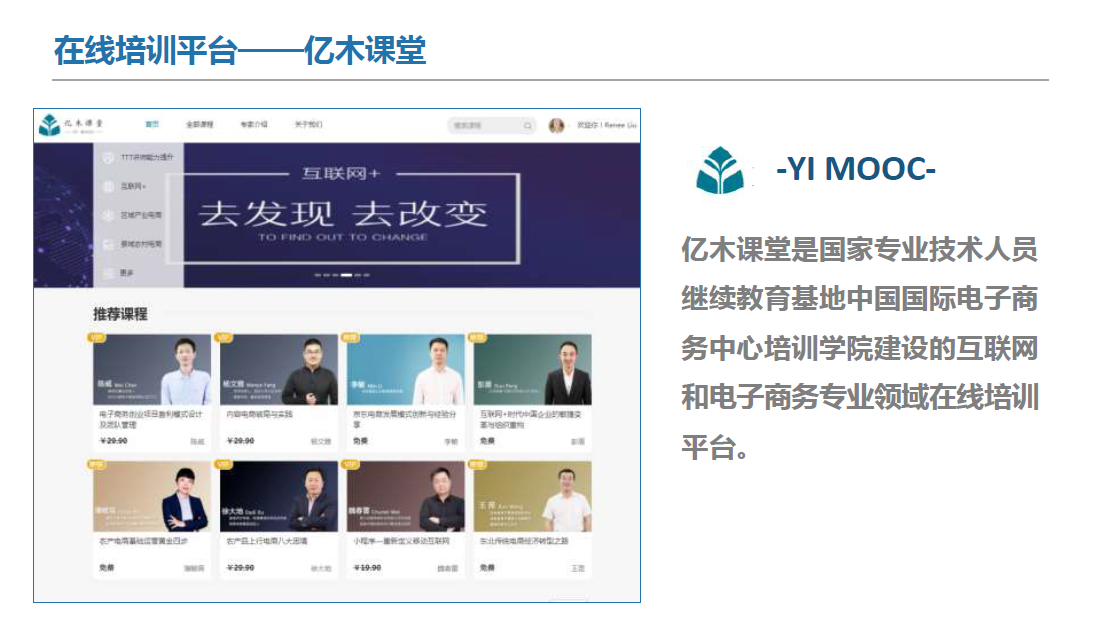Select the 首页 navigation tab
This screenshot has width=1099, height=618.
[152, 125]
